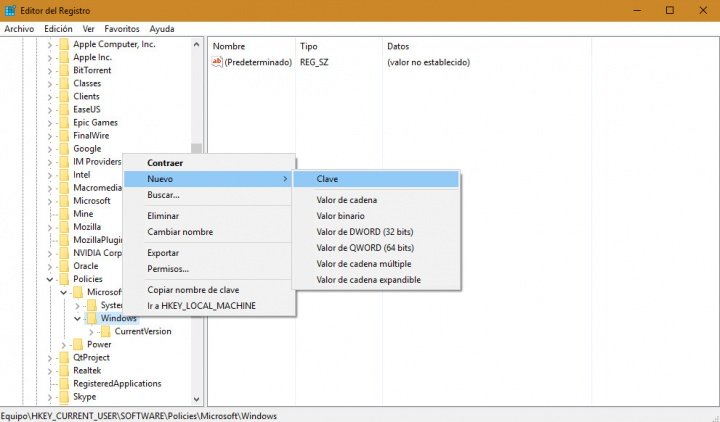Expand the Realtek key arrow

click(50, 371)
